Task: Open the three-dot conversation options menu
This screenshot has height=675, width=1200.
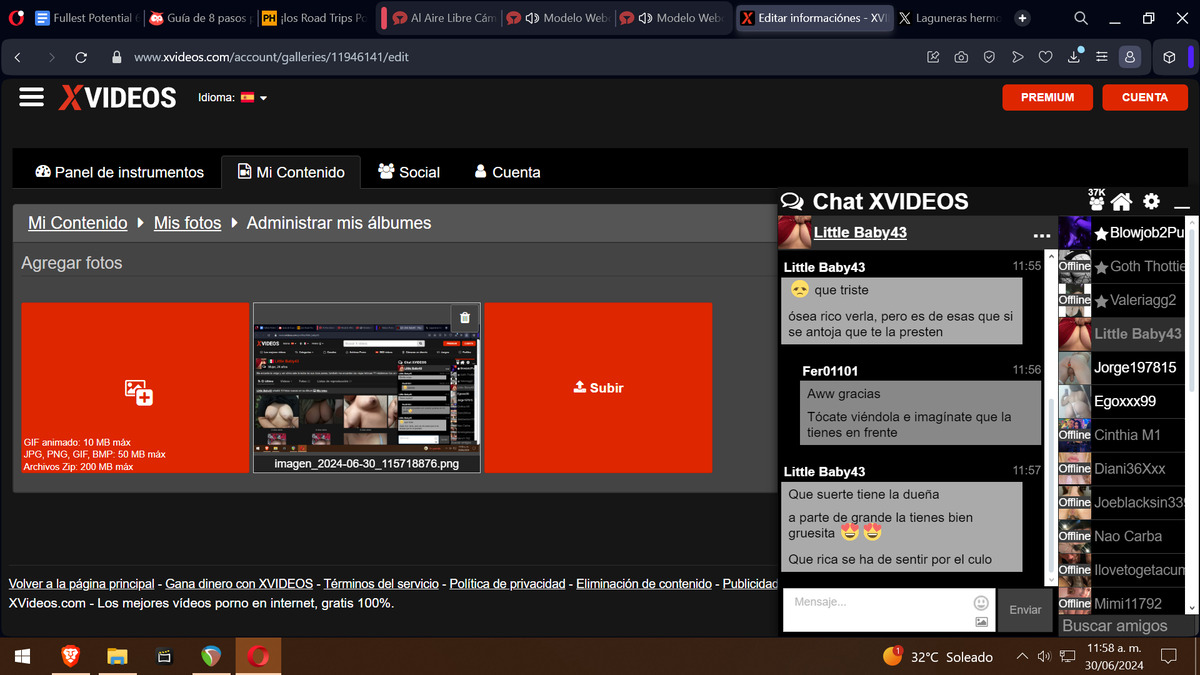Action: pyautogui.click(x=1042, y=235)
